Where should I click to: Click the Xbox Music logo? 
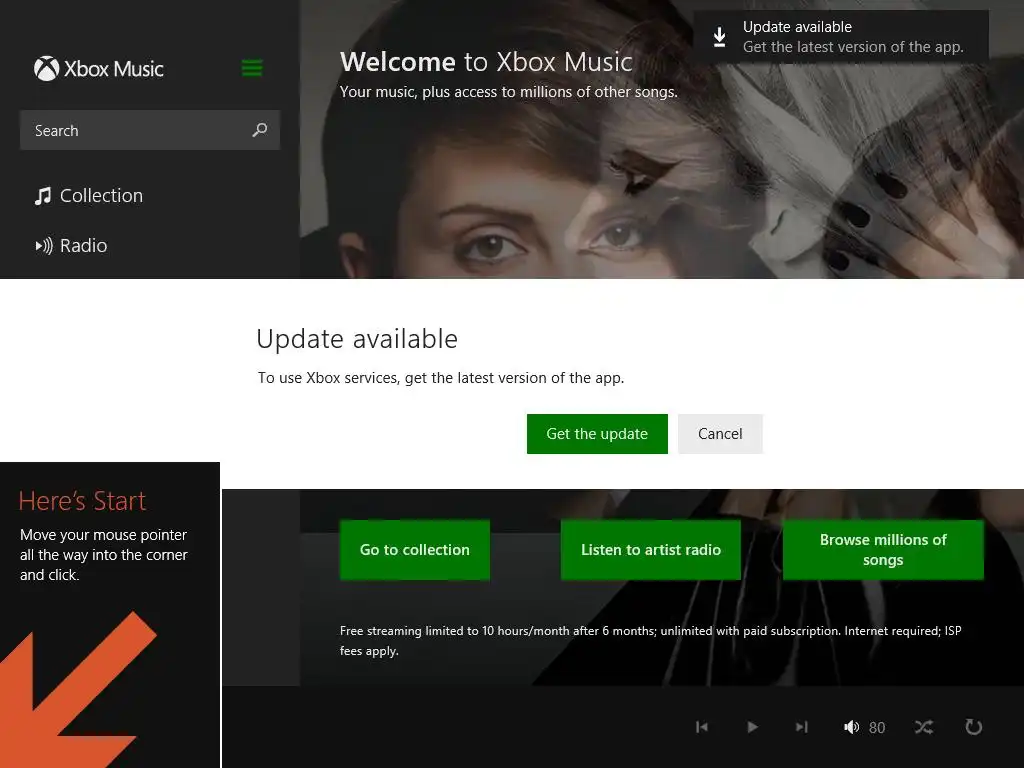click(99, 69)
